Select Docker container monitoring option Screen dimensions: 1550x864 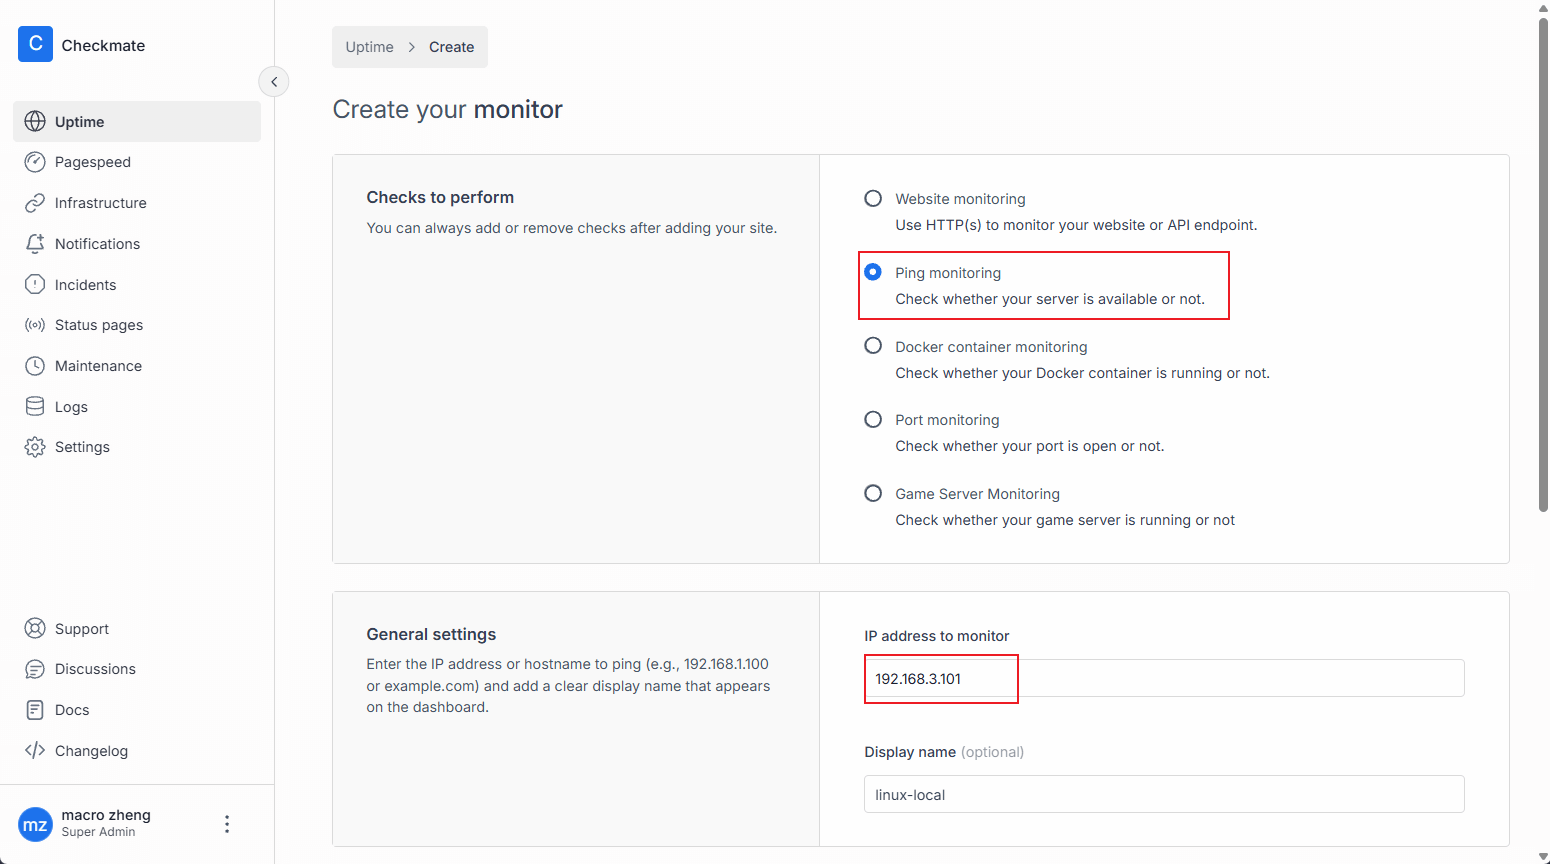click(x=873, y=346)
